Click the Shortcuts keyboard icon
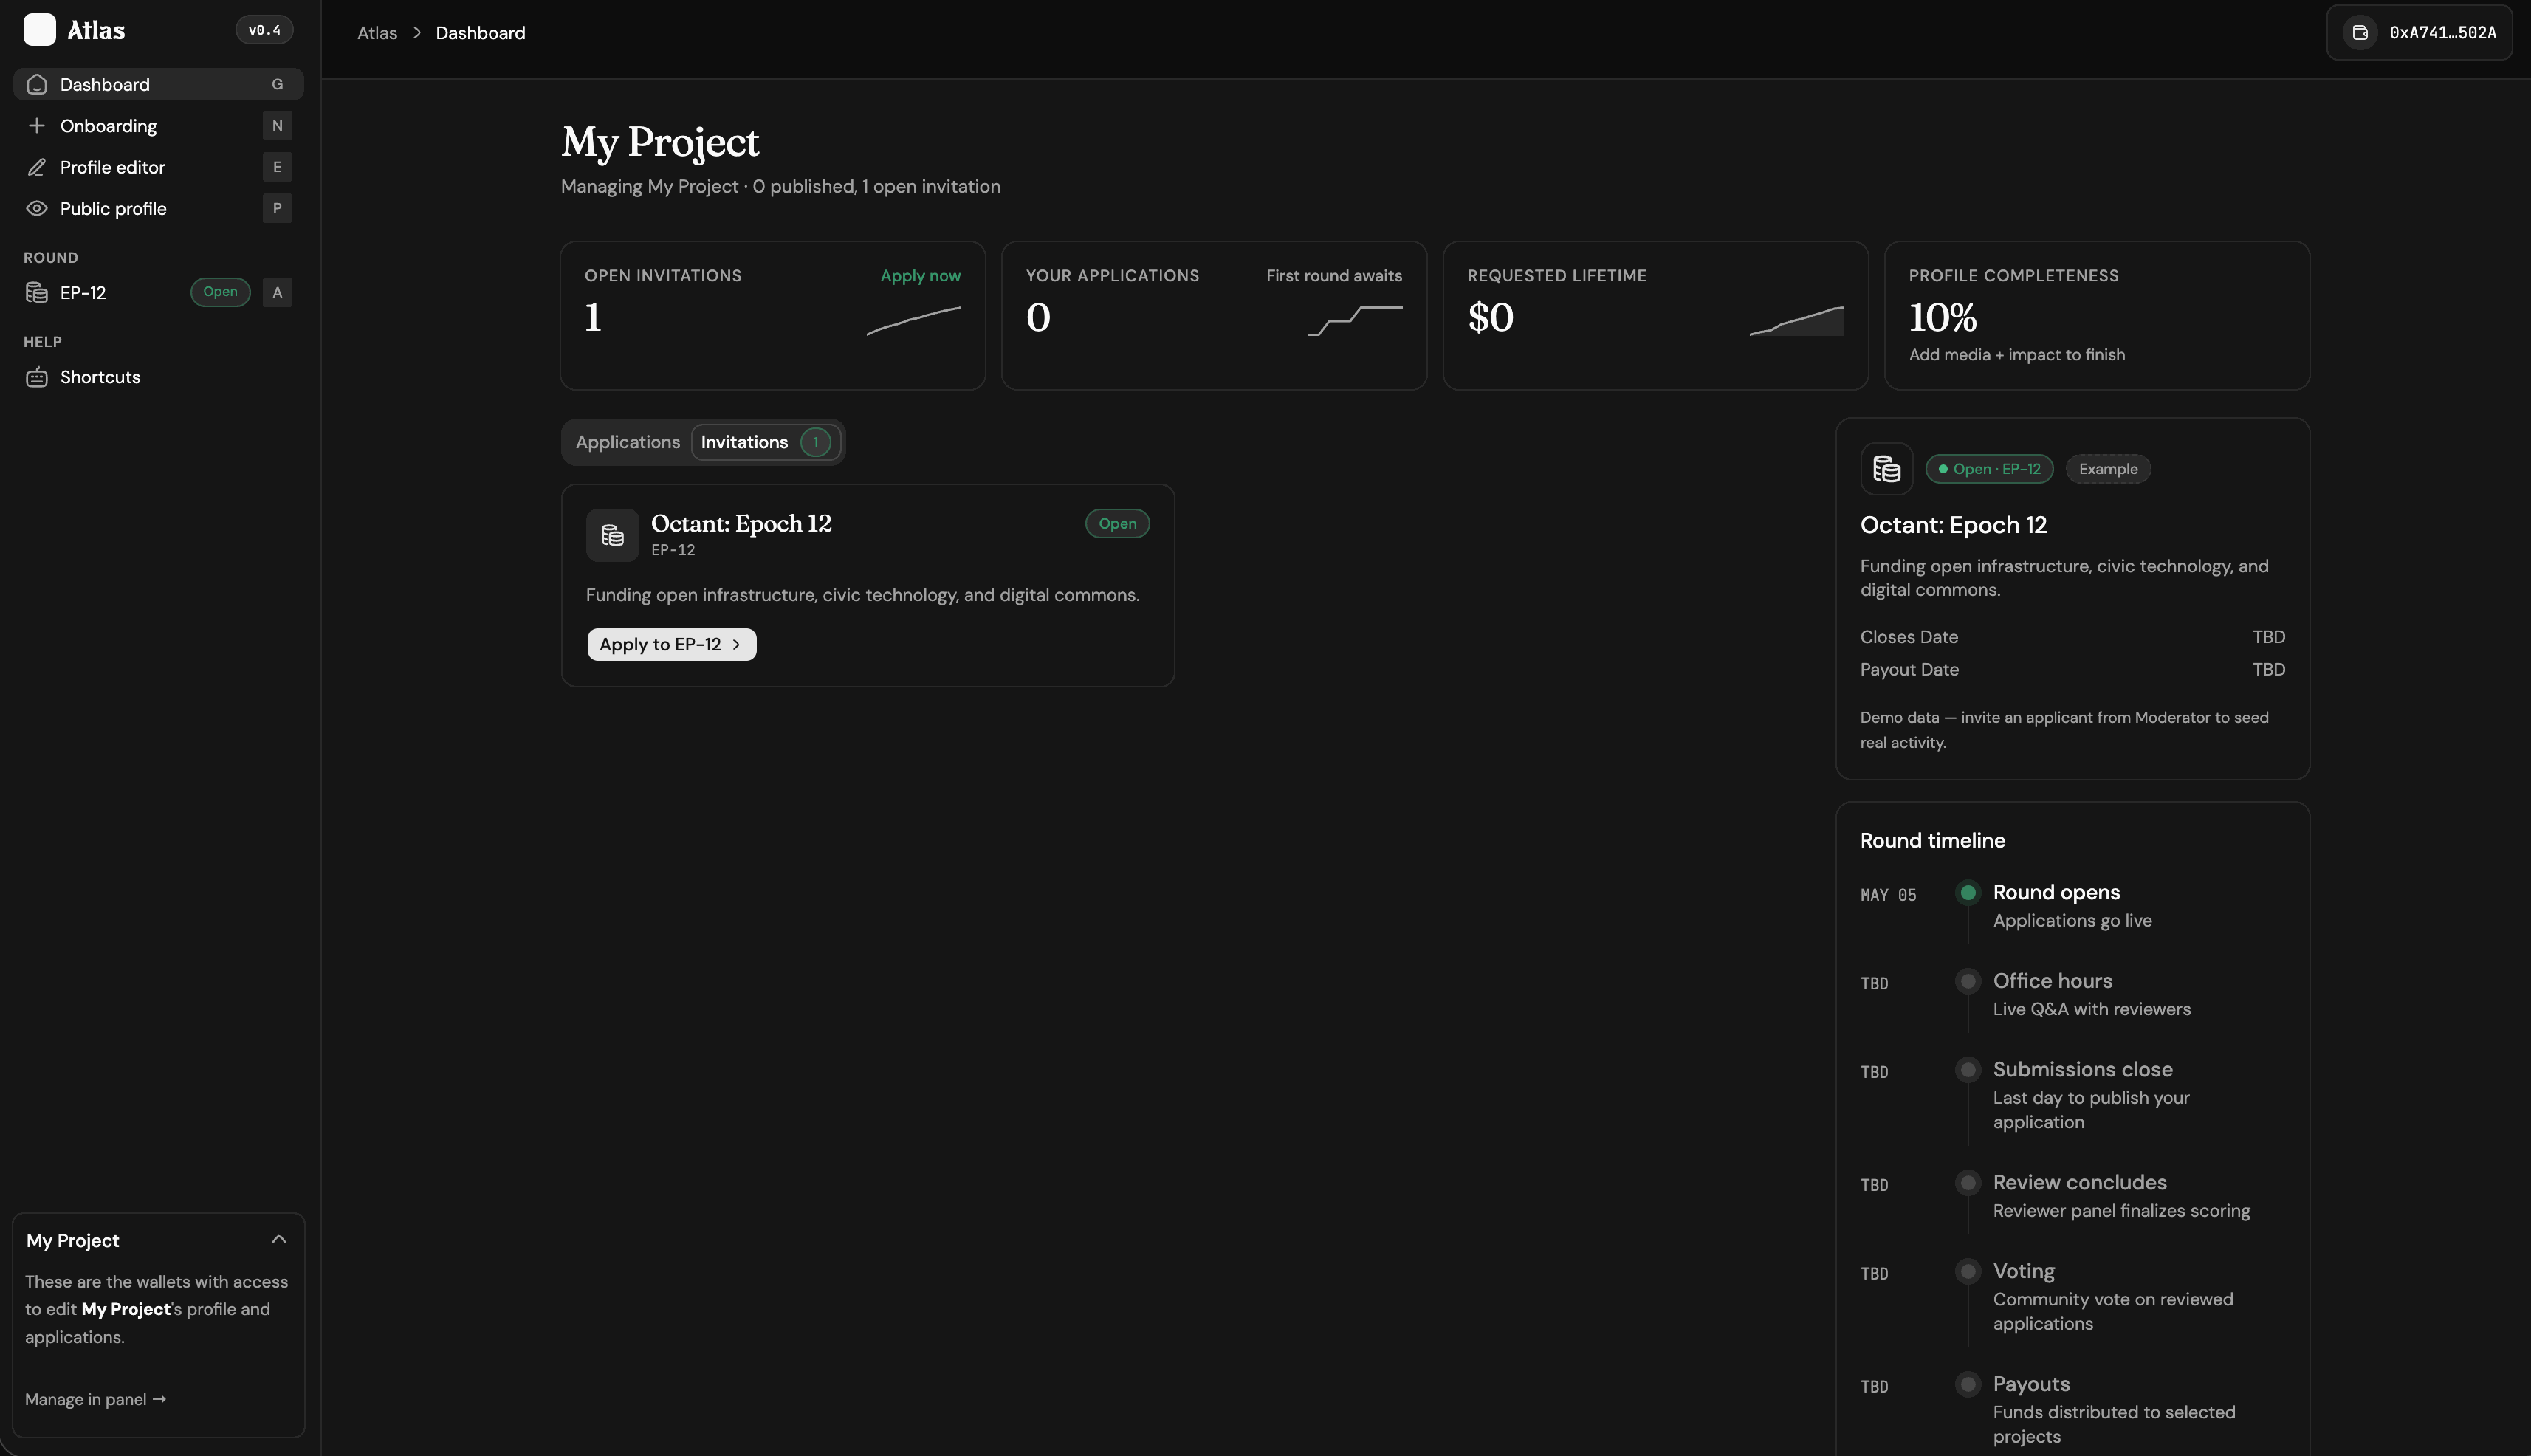The width and height of the screenshot is (2531, 1456). [x=37, y=377]
